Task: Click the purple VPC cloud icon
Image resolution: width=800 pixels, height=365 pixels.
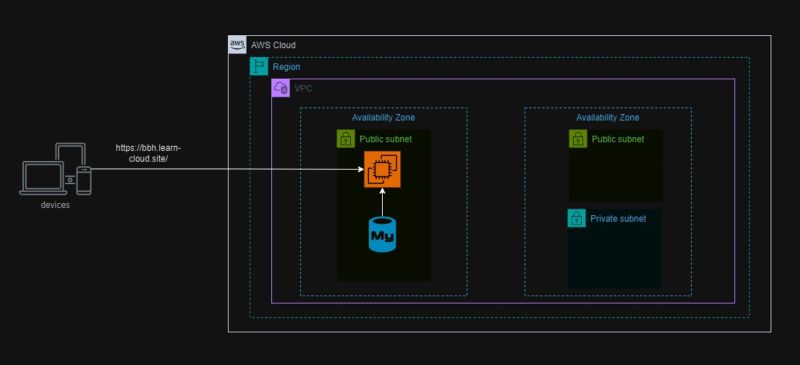Action: click(x=281, y=88)
